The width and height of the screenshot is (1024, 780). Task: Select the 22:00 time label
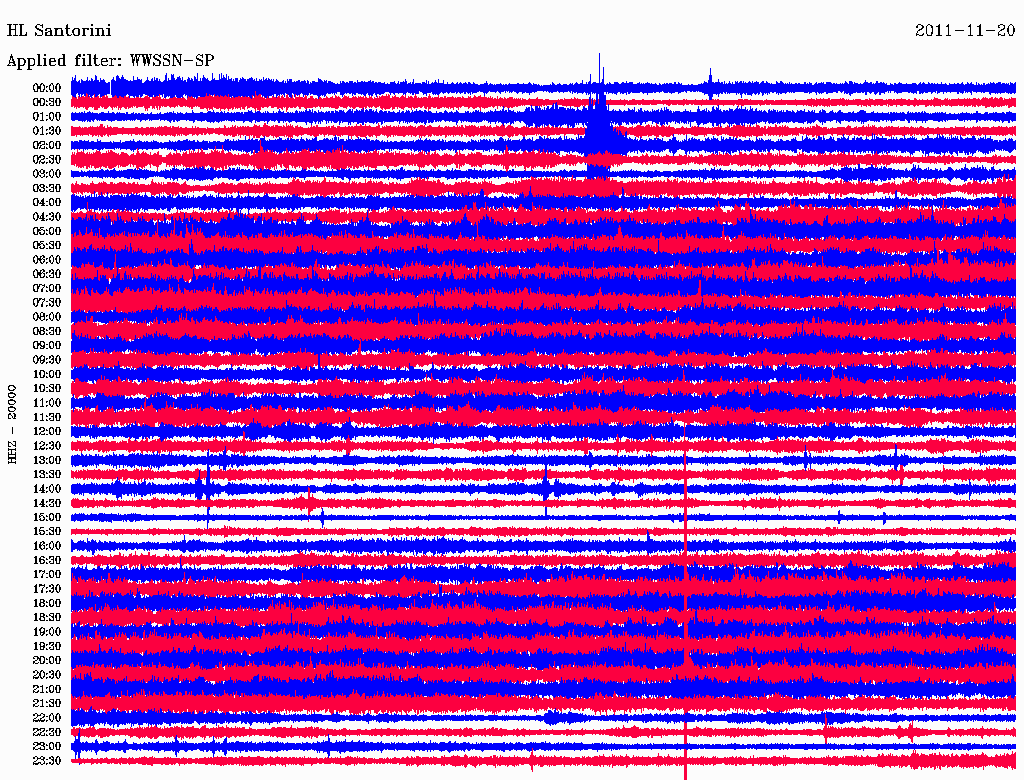click(47, 717)
